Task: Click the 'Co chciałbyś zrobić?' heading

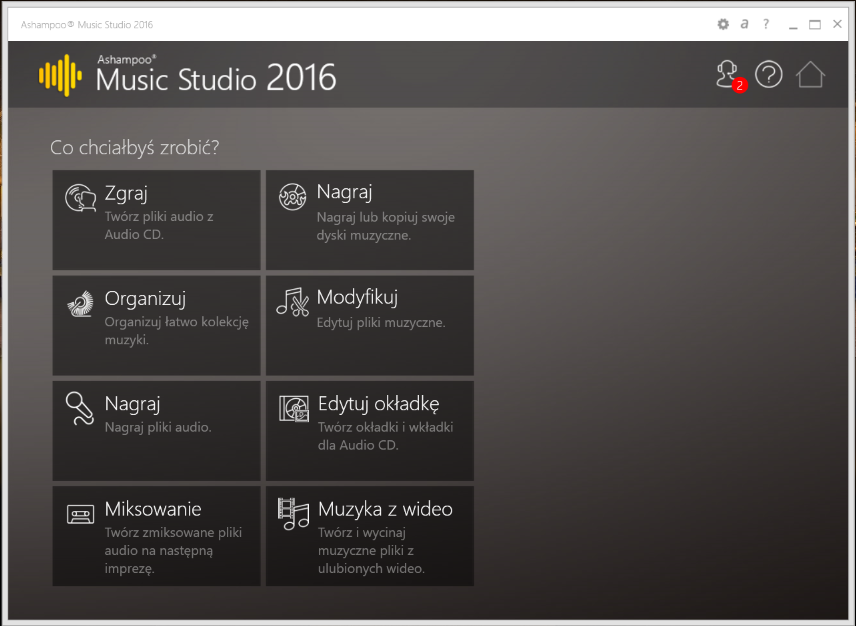Action: pyautogui.click(x=134, y=147)
